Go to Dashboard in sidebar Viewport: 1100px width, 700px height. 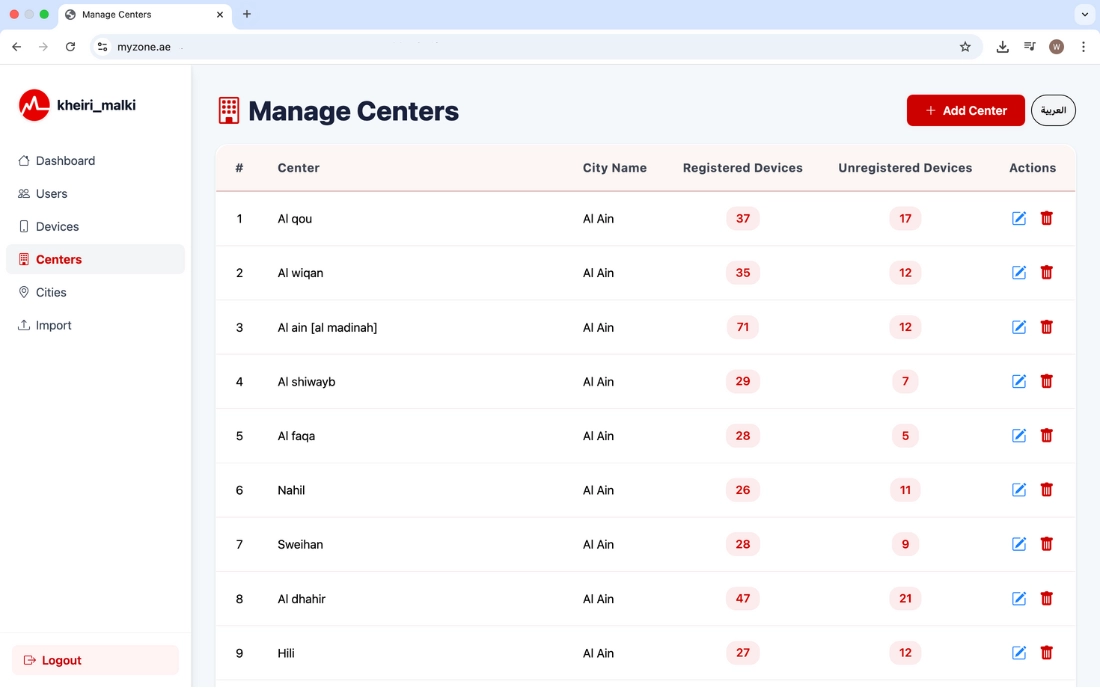(65, 161)
